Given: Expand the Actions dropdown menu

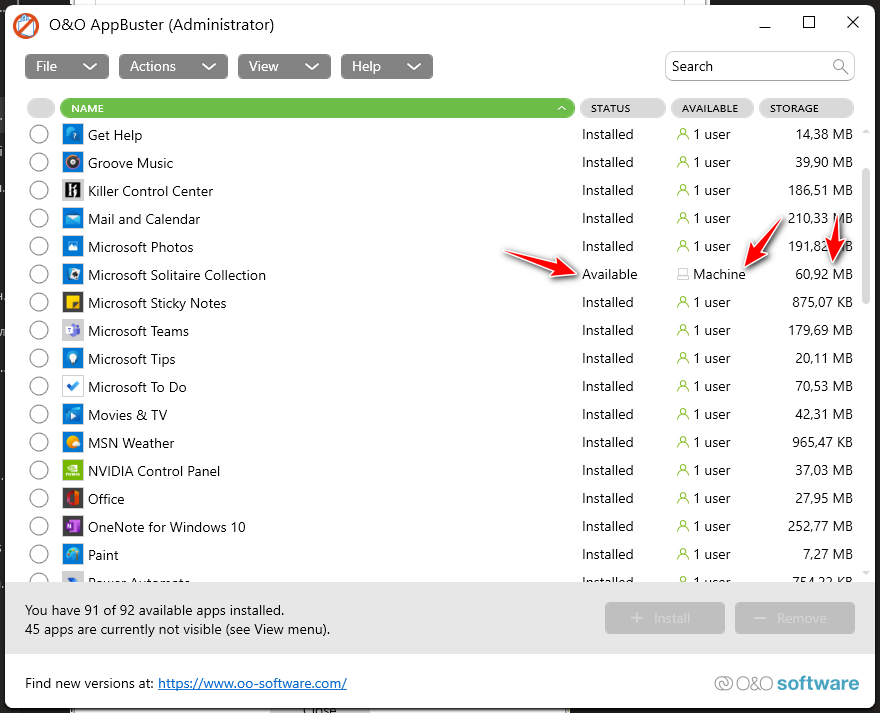Looking at the screenshot, I should [x=172, y=67].
